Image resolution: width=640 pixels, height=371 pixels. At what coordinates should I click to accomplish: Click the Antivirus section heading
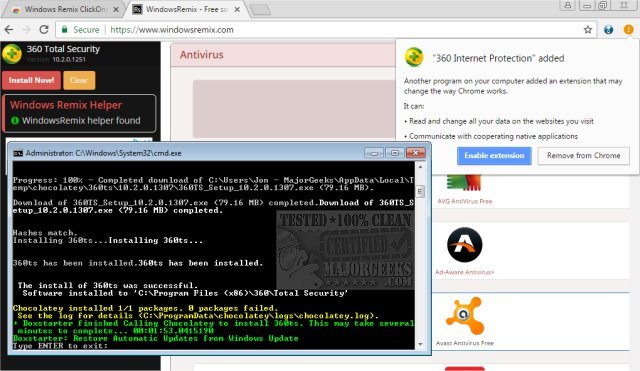tap(202, 55)
